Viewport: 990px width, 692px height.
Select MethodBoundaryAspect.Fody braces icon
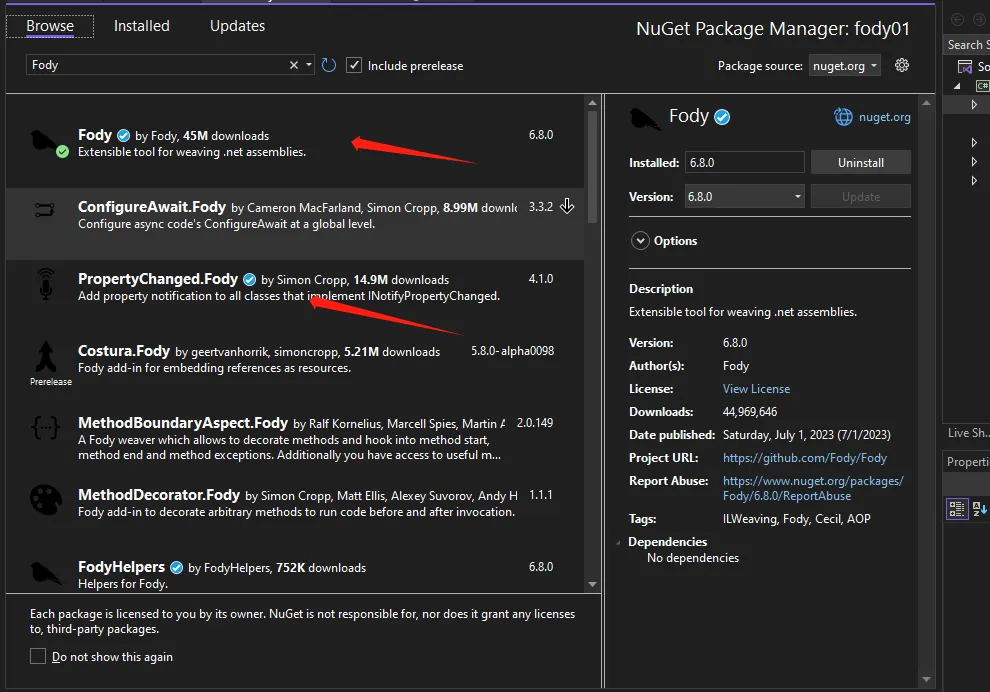point(45,428)
